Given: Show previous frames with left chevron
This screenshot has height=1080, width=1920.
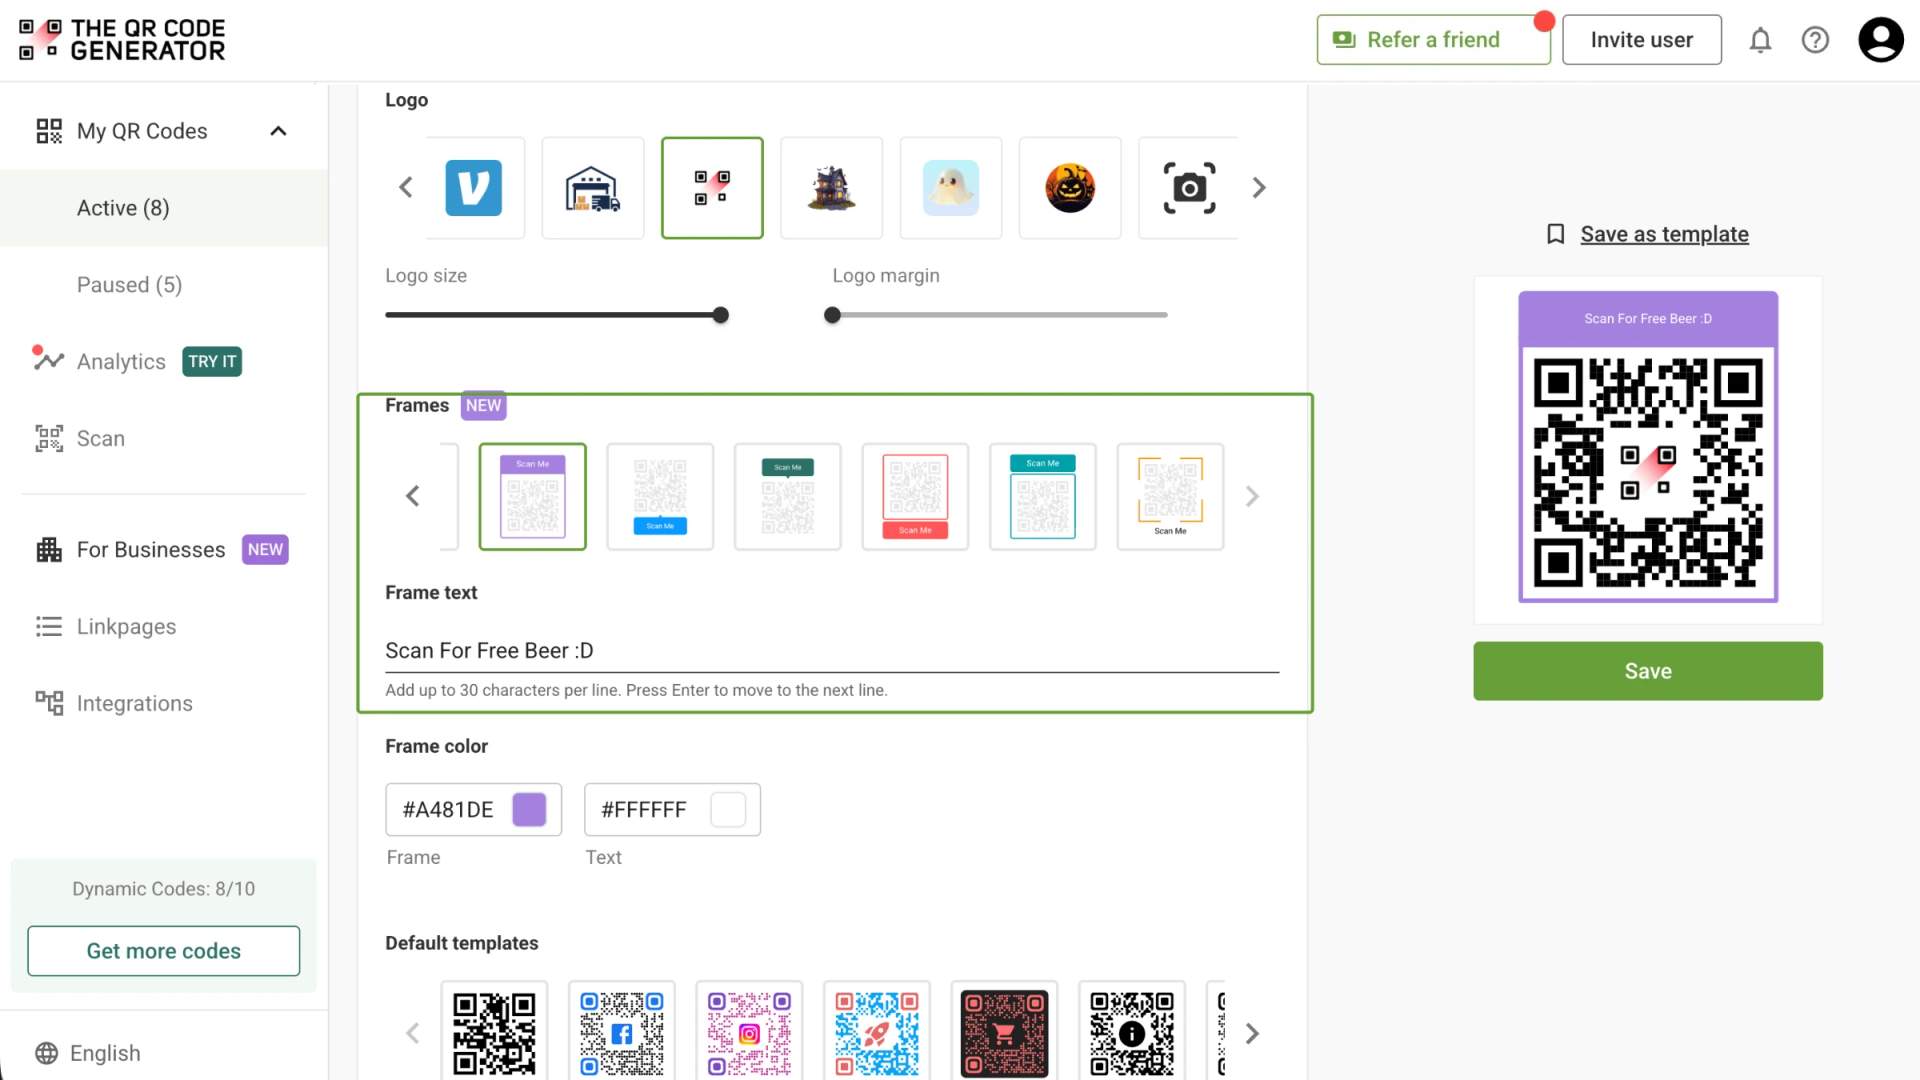Looking at the screenshot, I should pos(412,496).
